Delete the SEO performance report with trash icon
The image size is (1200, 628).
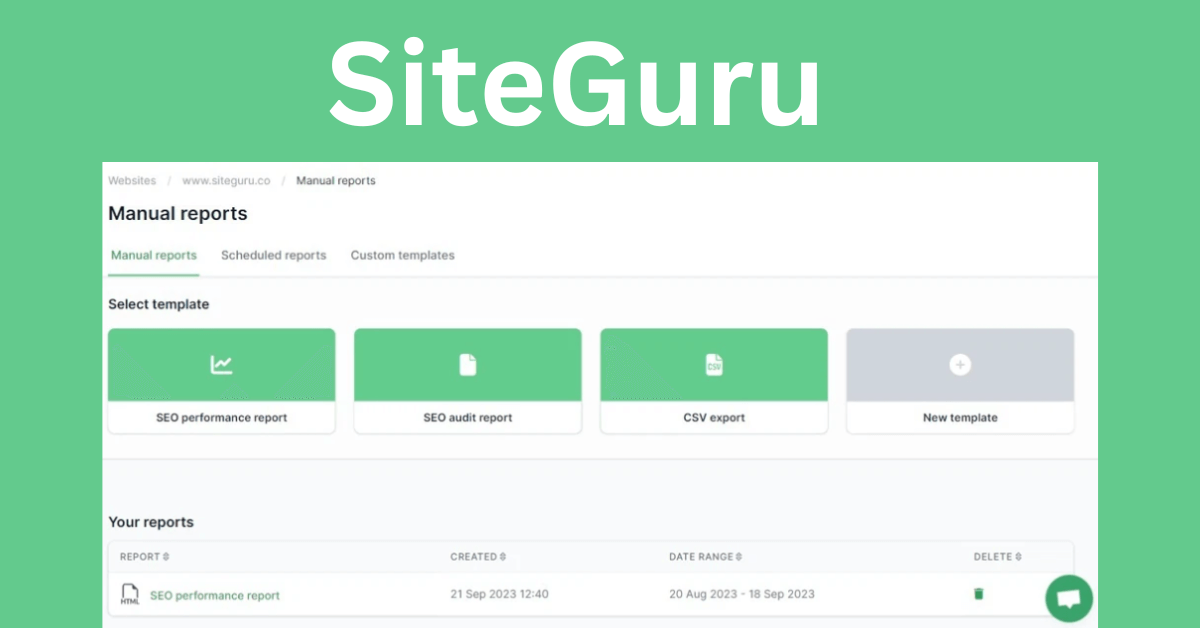click(x=978, y=594)
